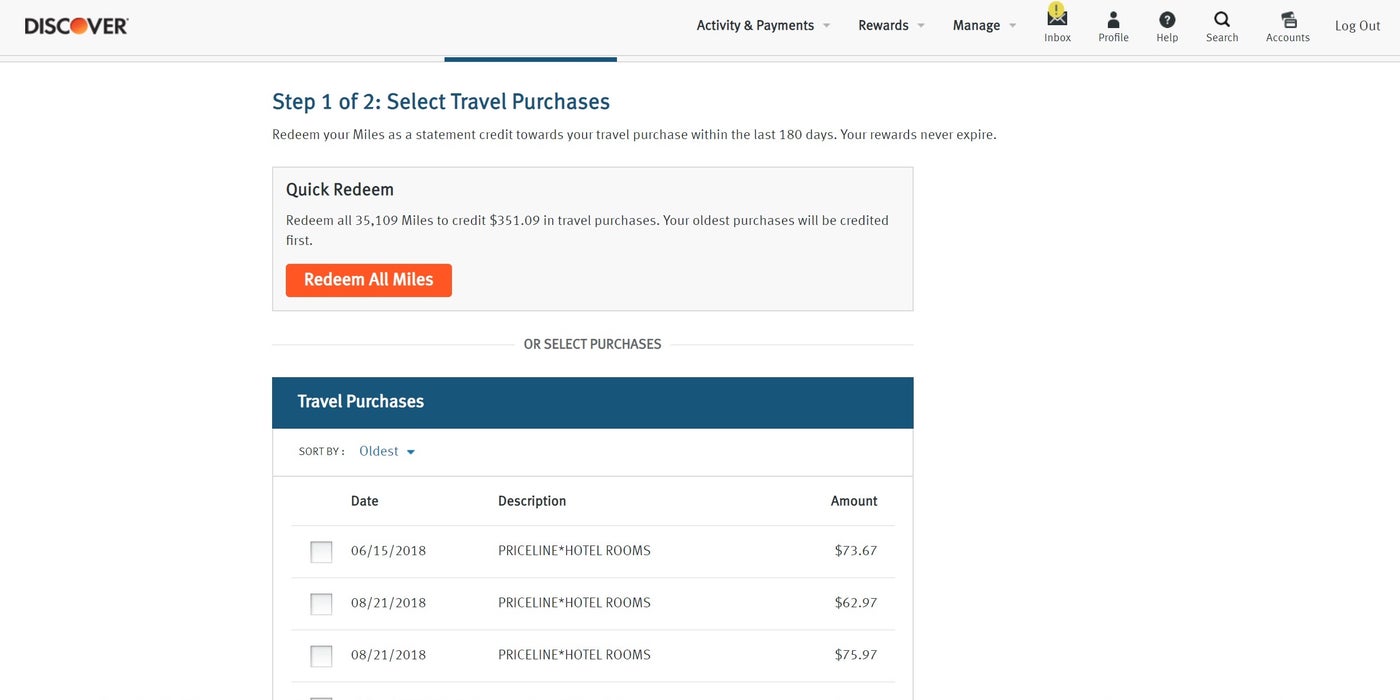Click the Redeem All Miles button
The width and height of the screenshot is (1400, 700).
coord(368,280)
